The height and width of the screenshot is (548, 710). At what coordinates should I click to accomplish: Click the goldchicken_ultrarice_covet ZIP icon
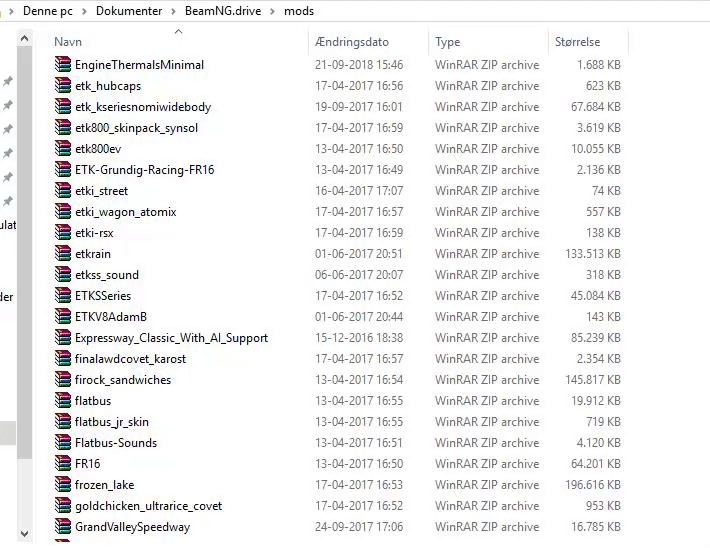click(63, 505)
